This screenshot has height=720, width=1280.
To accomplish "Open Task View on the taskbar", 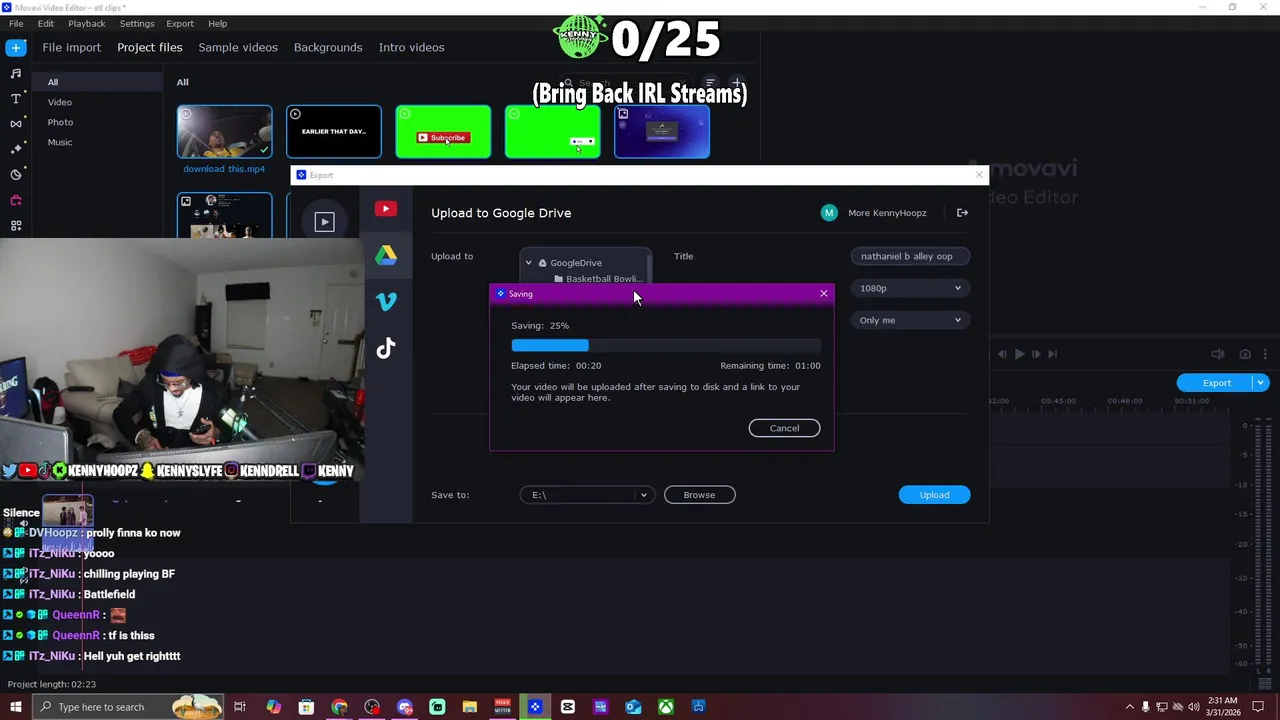I will 240,707.
